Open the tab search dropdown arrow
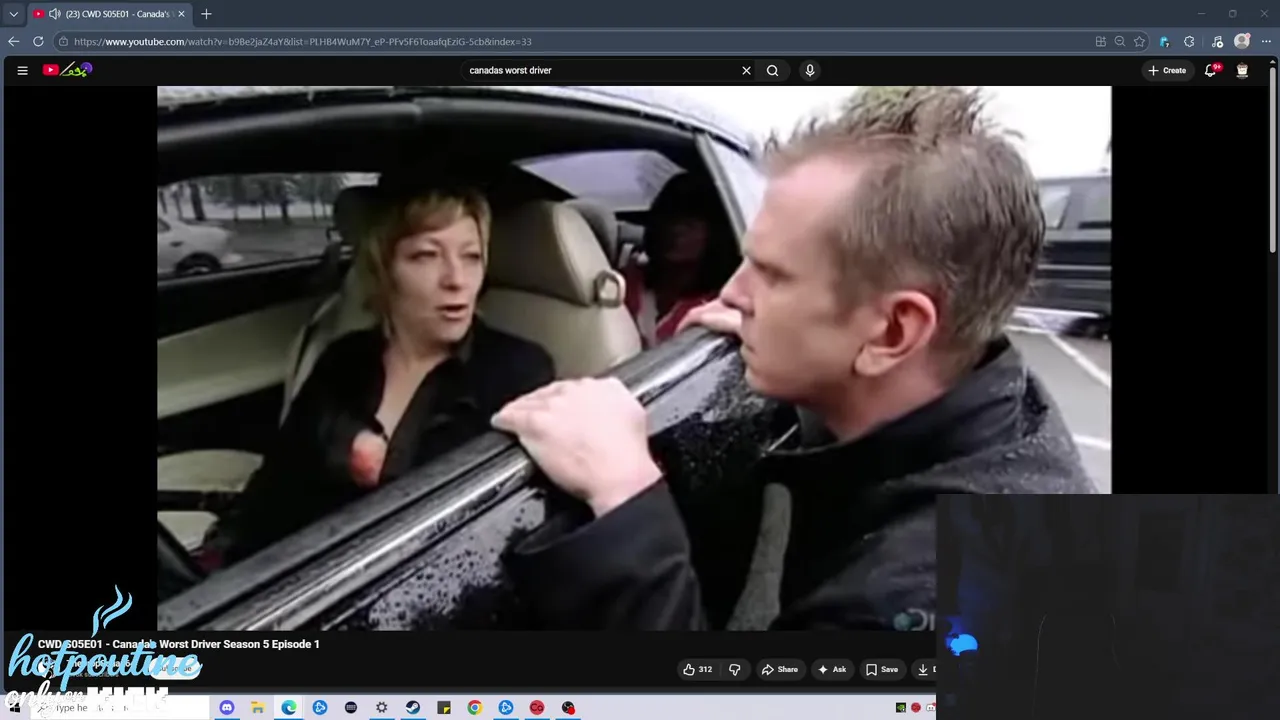This screenshot has width=1280, height=720. click(x=13, y=14)
